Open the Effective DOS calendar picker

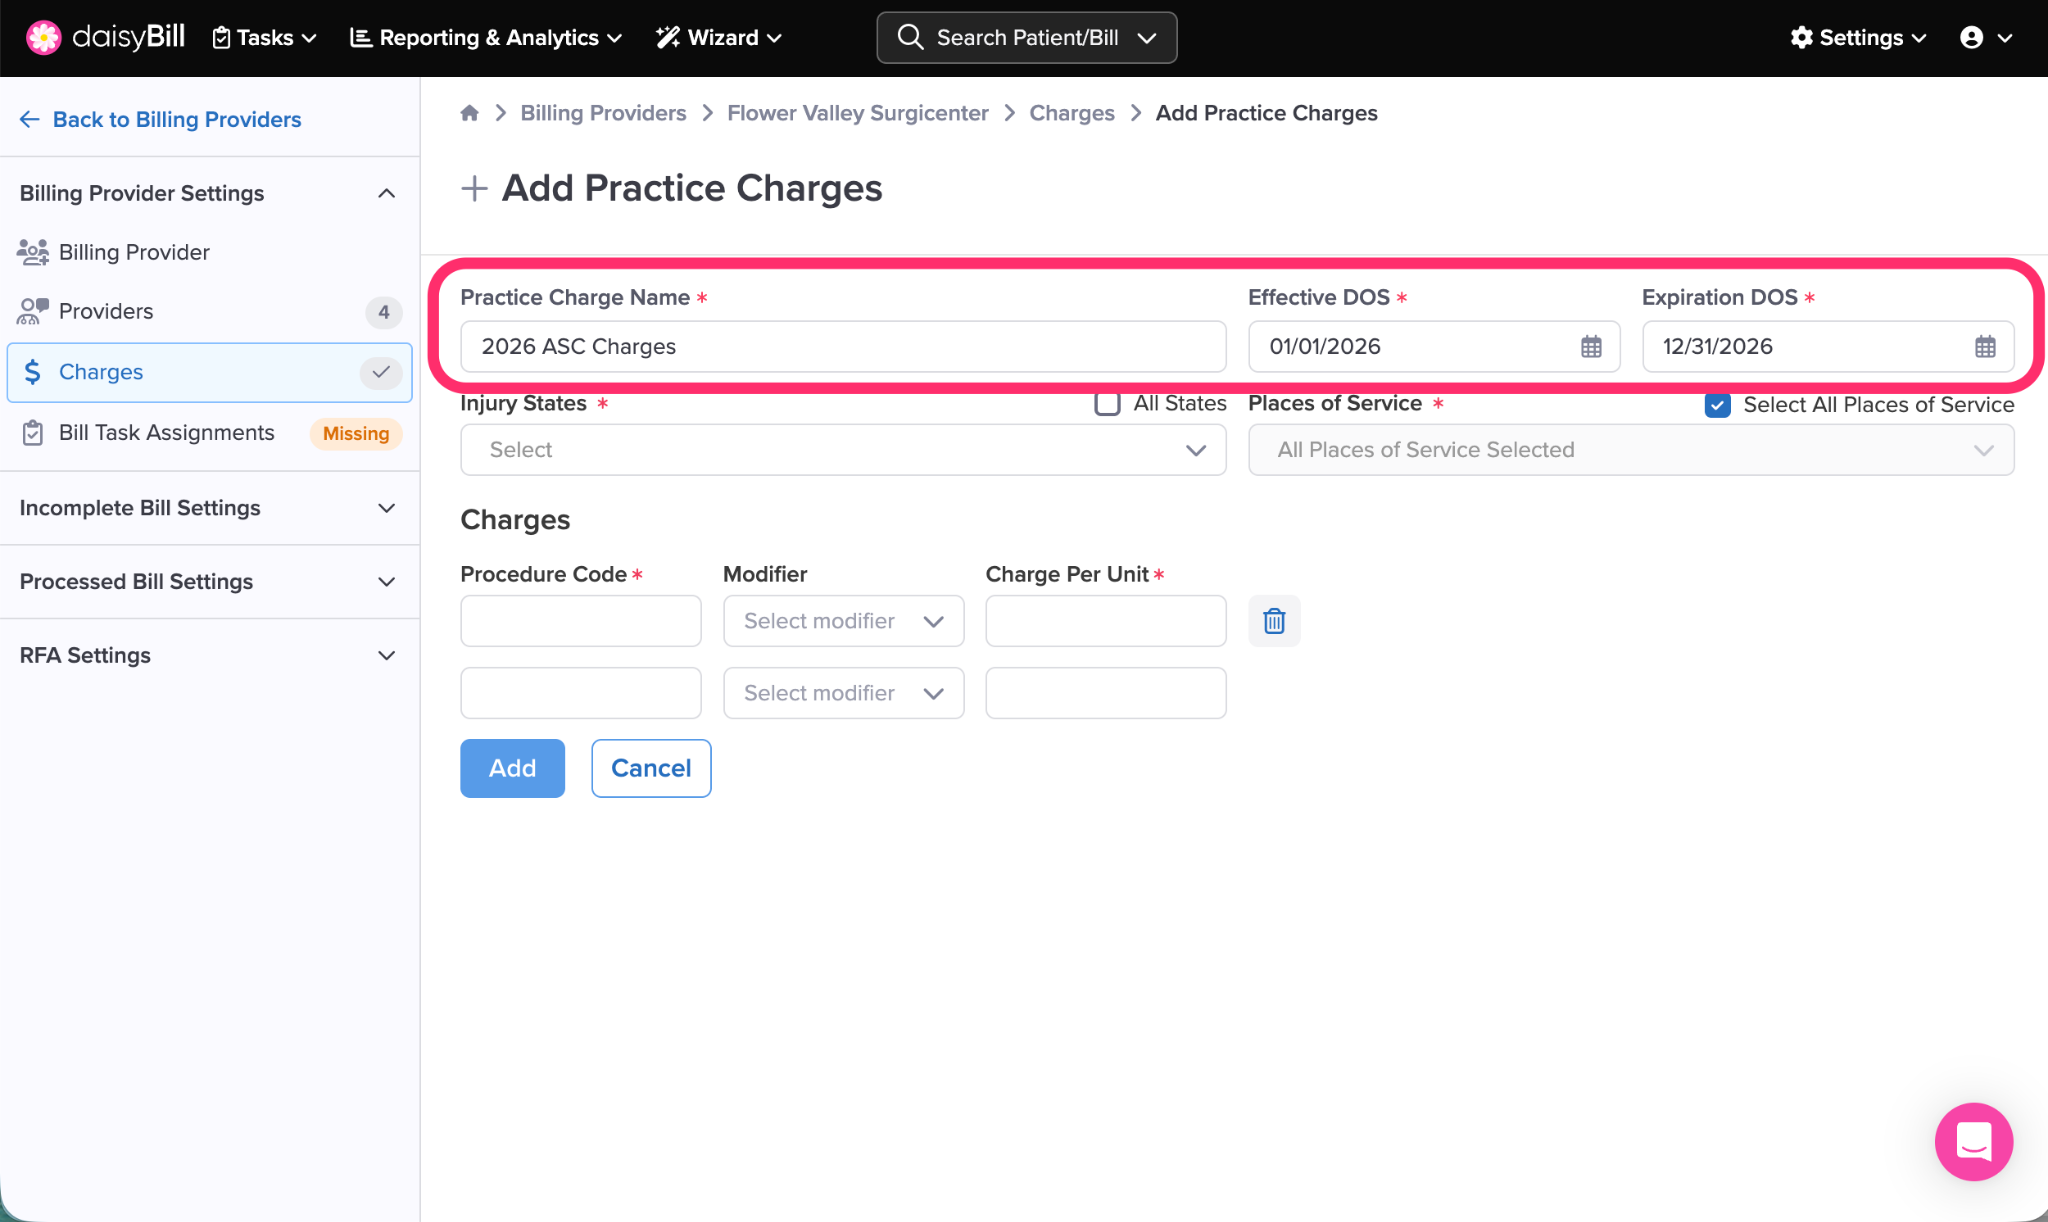coord(1591,347)
